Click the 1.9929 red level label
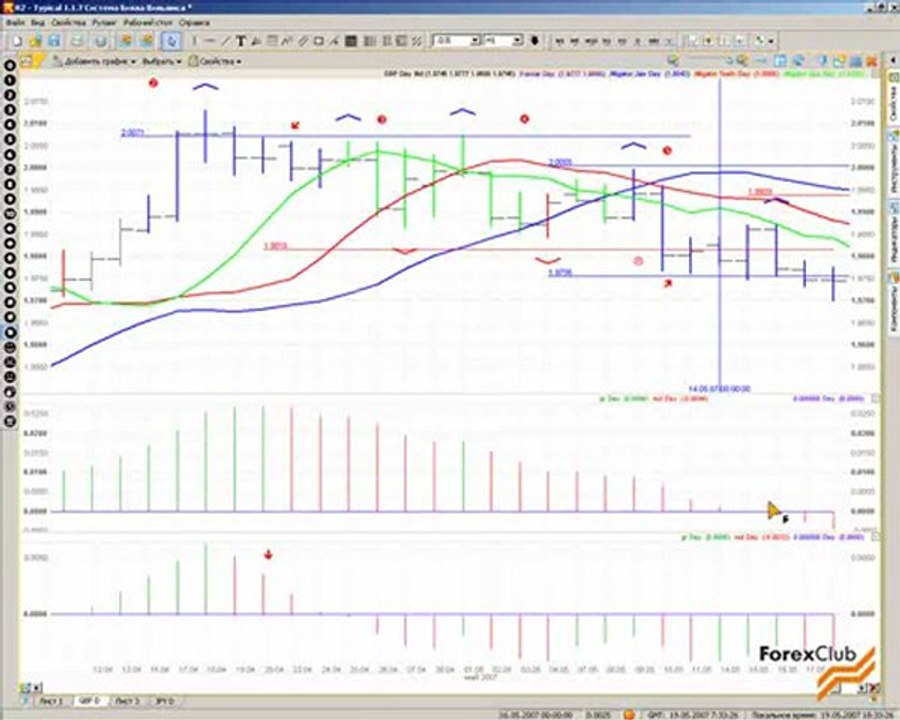Viewport: 900px width, 720px height. tap(760, 192)
